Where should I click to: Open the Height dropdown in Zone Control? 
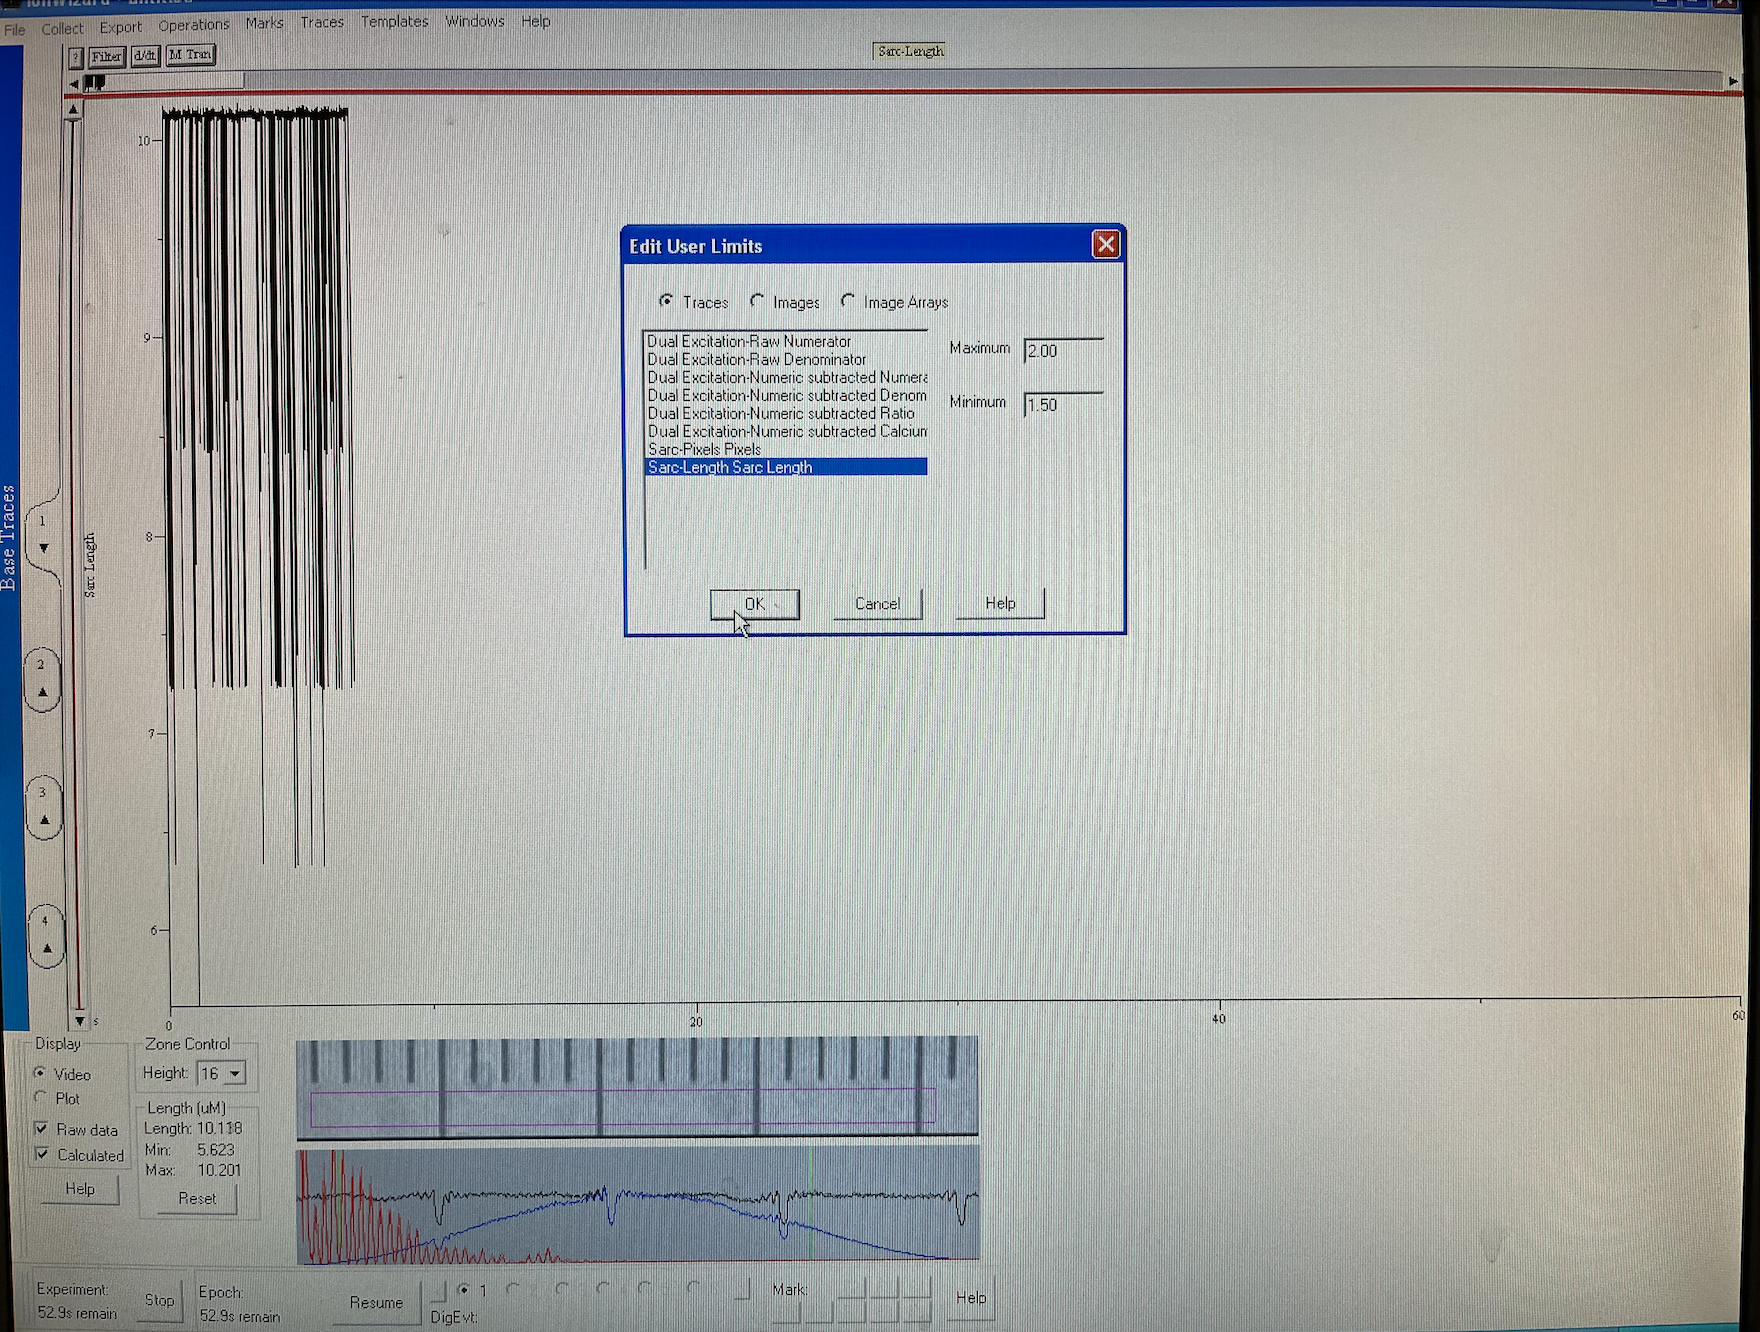click(x=235, y=1073)
